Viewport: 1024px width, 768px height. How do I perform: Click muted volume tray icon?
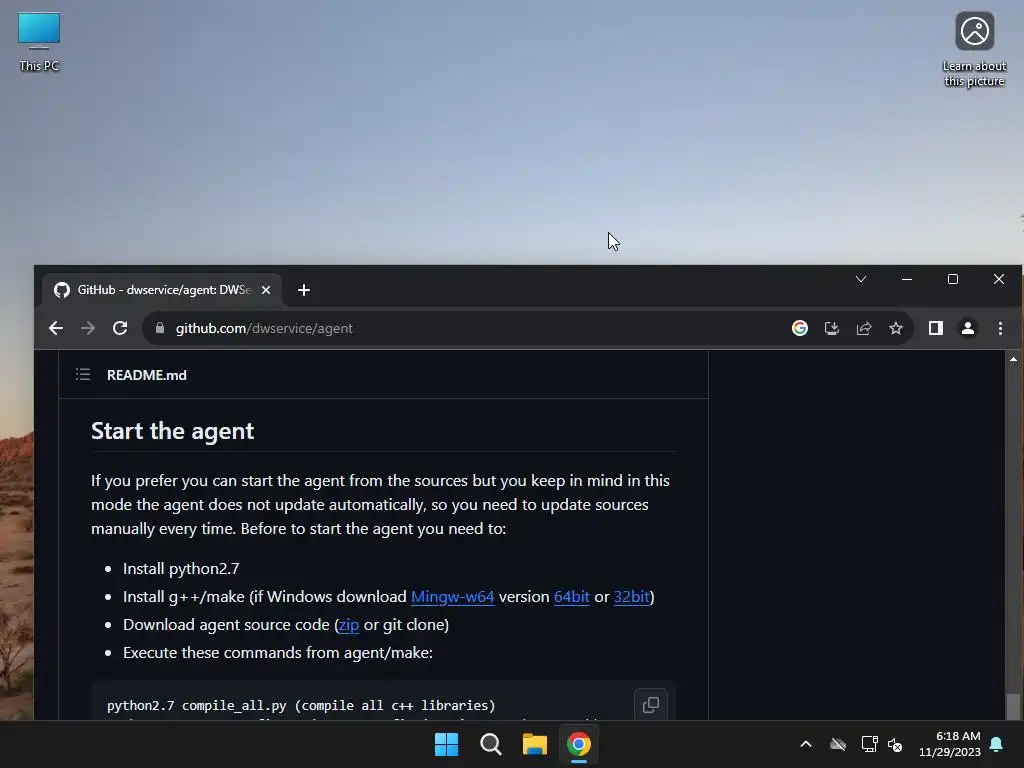click(895, 744)
